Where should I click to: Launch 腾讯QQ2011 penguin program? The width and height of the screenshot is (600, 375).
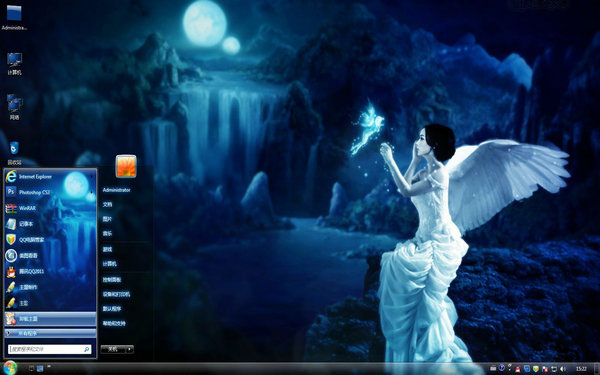50,271
